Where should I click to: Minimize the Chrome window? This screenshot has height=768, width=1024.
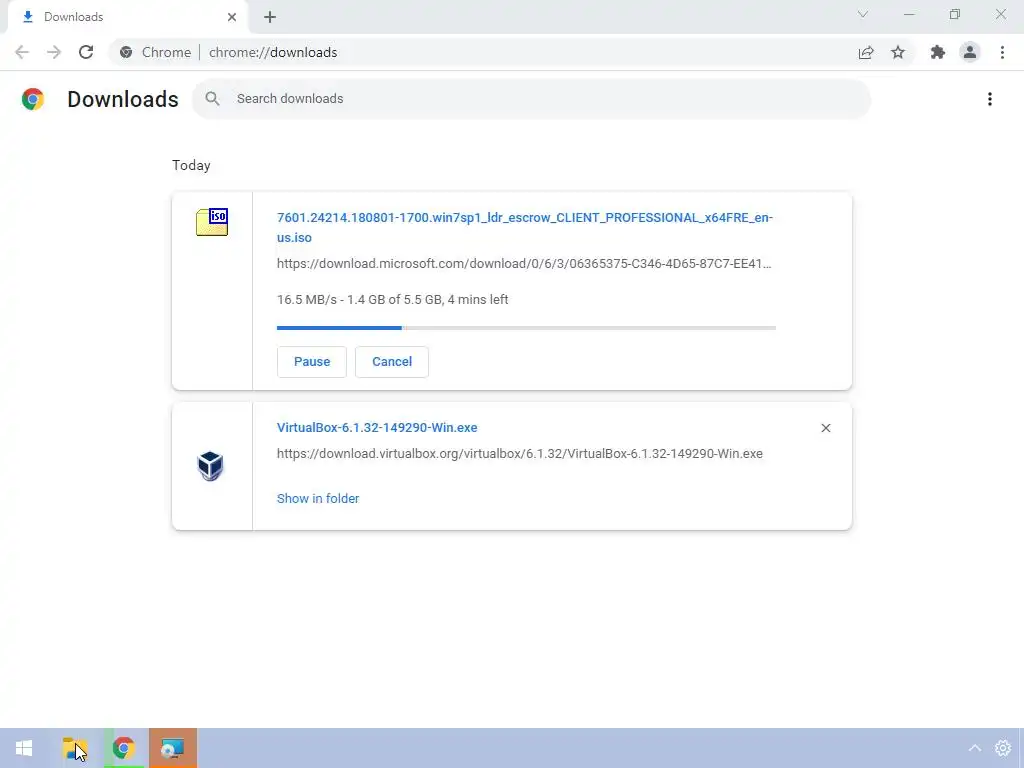pyautogui.click(x=909, y=14)
